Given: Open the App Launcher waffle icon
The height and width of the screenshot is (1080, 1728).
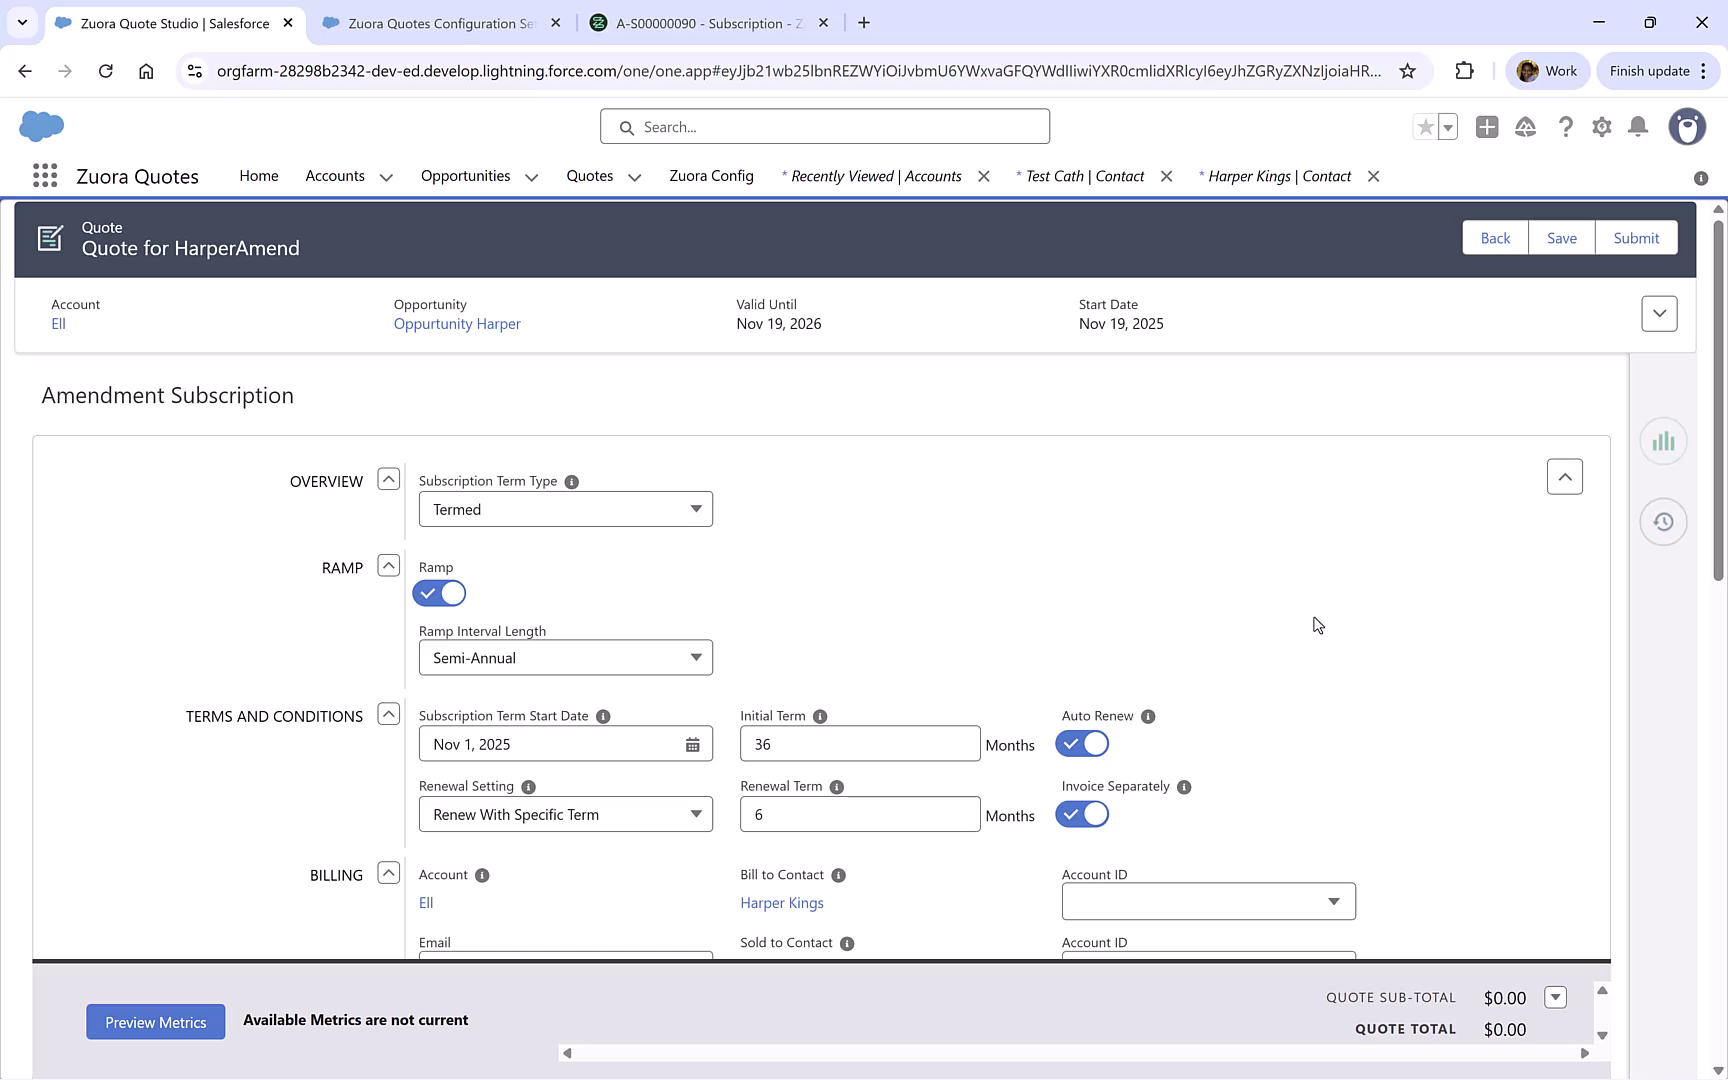Looking at the screenshot, I should [44, 175].
